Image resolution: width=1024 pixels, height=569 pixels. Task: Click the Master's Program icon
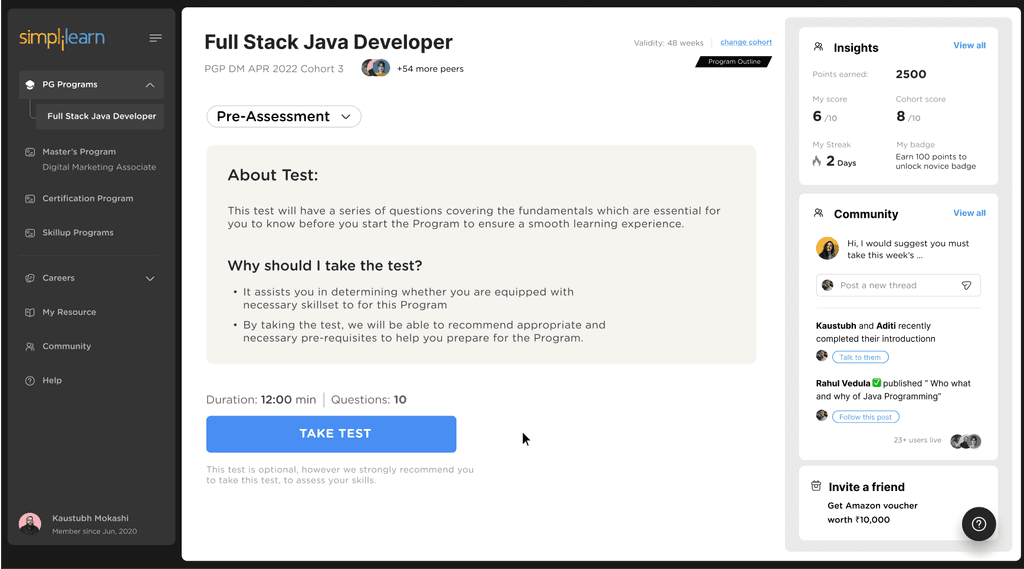coord(29,152)
